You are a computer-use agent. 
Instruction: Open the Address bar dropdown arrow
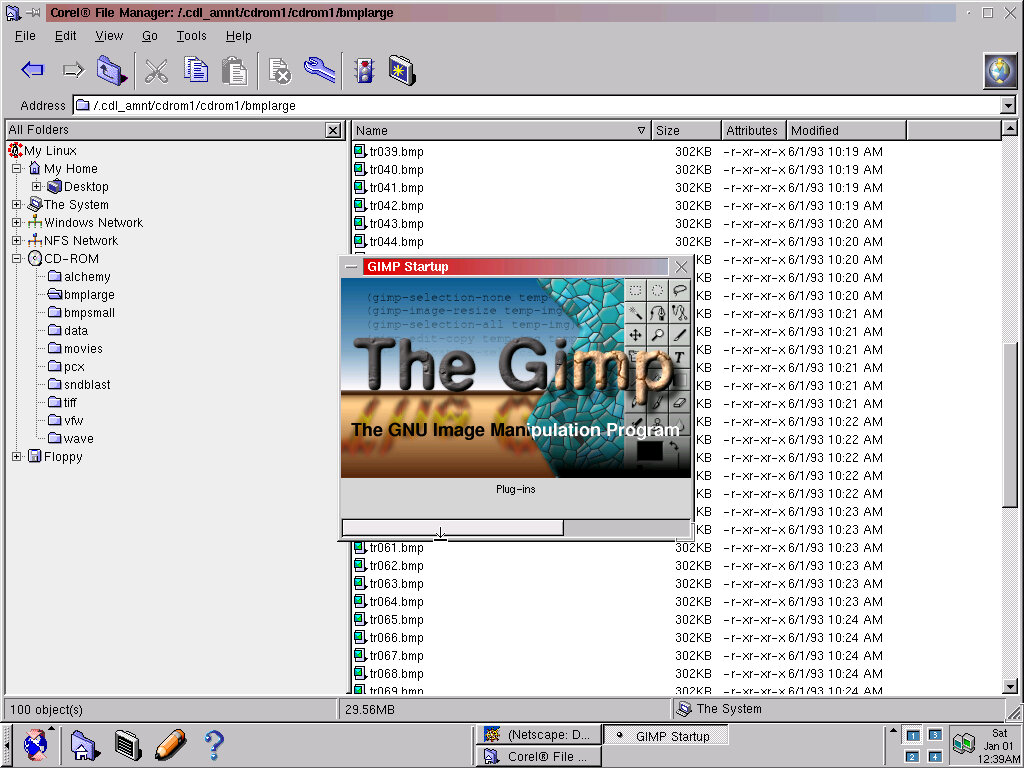[x=1007, y=106]
